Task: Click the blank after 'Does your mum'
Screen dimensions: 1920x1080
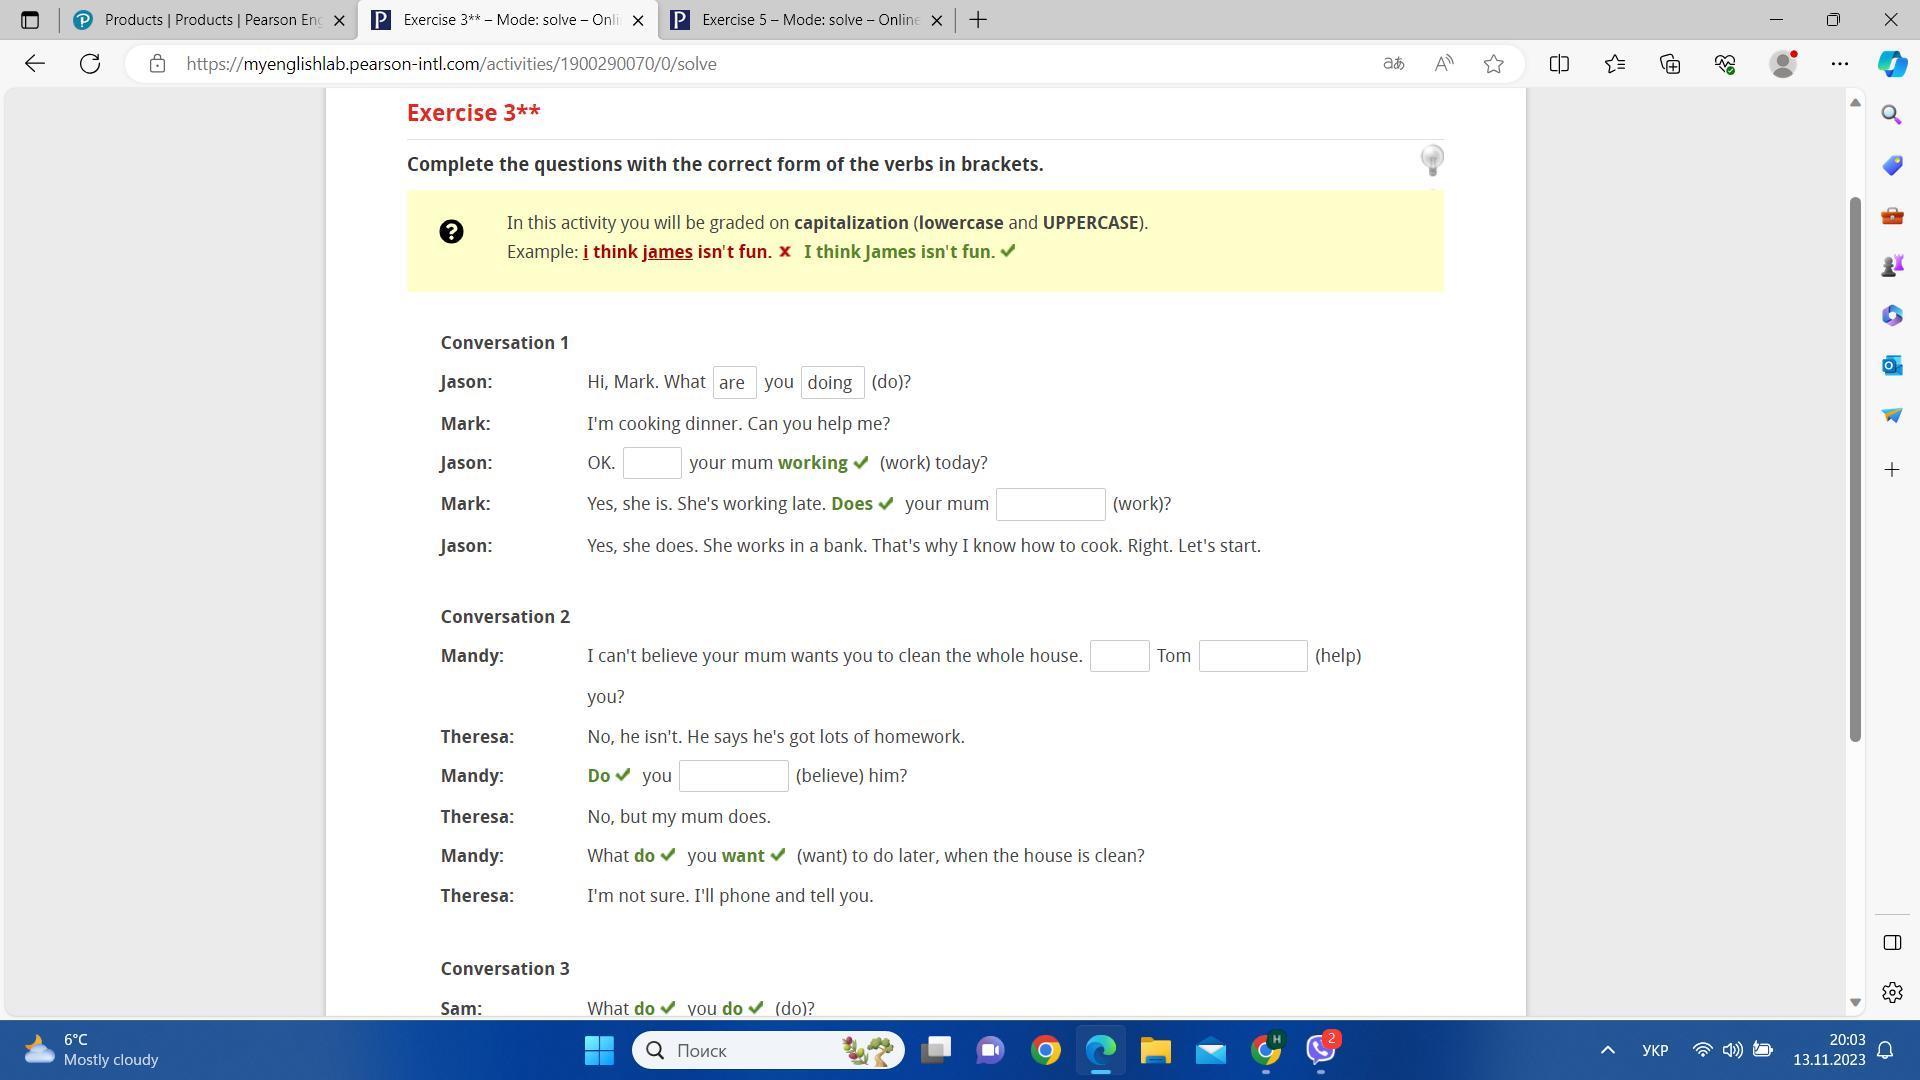Action: tap(1050, 505)
